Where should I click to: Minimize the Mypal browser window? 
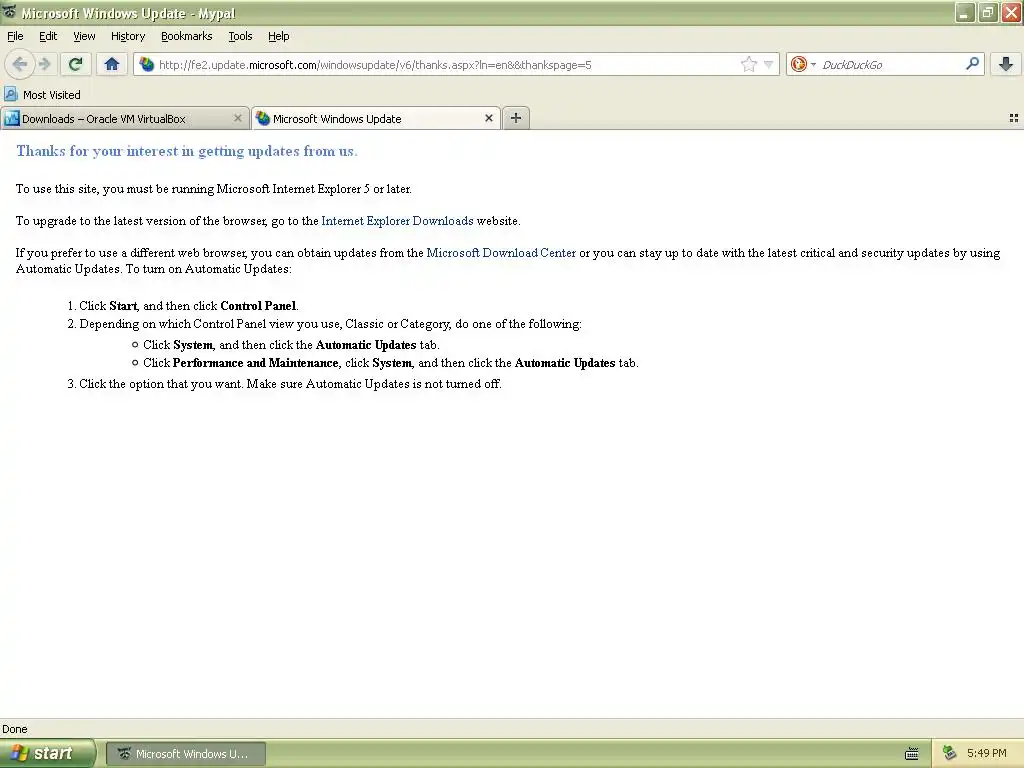(965, 12)
